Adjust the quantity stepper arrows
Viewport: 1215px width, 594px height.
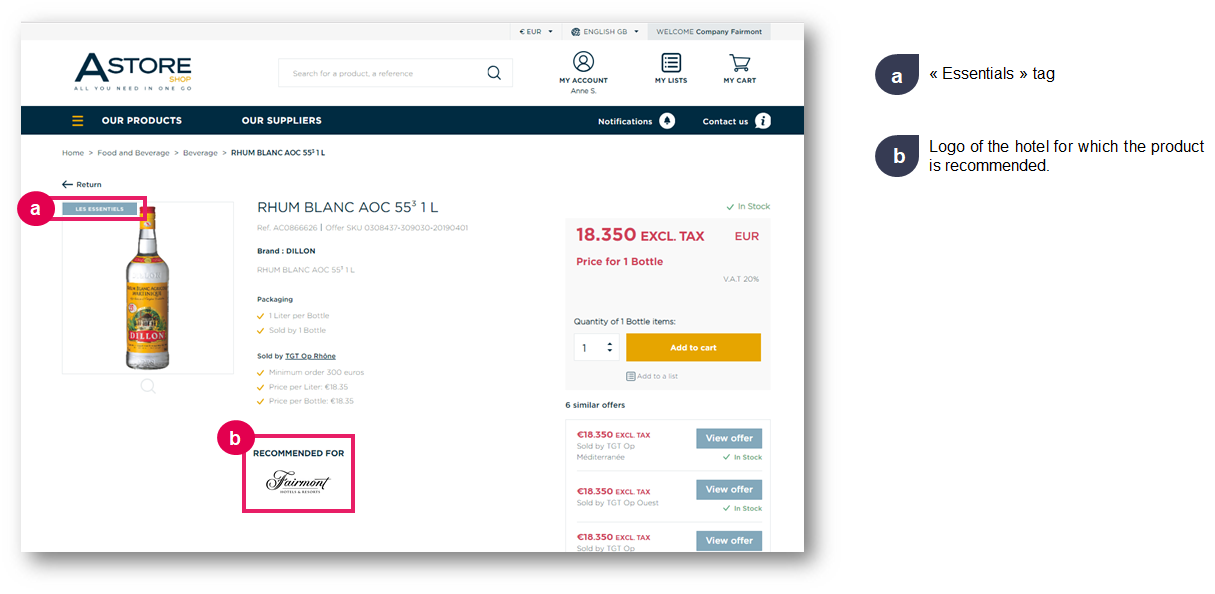610,347
